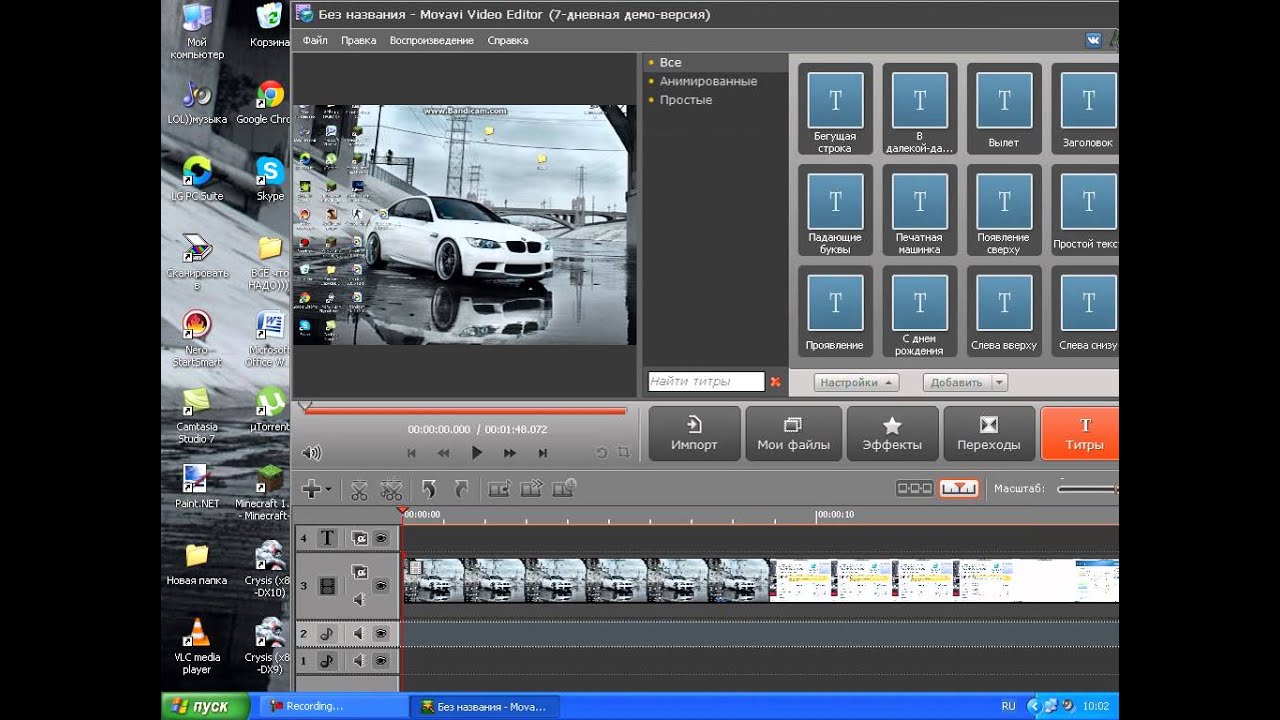Open the add track plus dropdown

pyautogui.click(x=316, y=489)
